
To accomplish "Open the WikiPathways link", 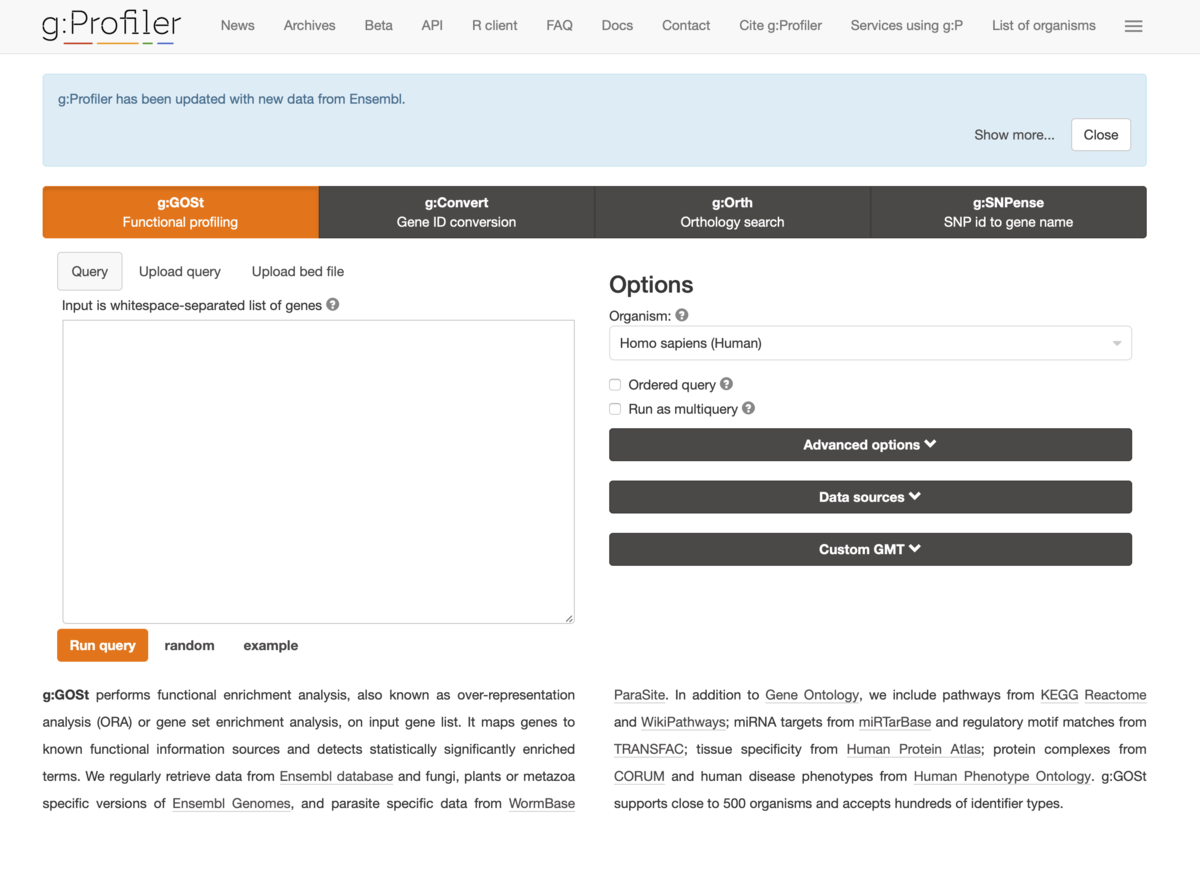I will (x=683, y=722).
